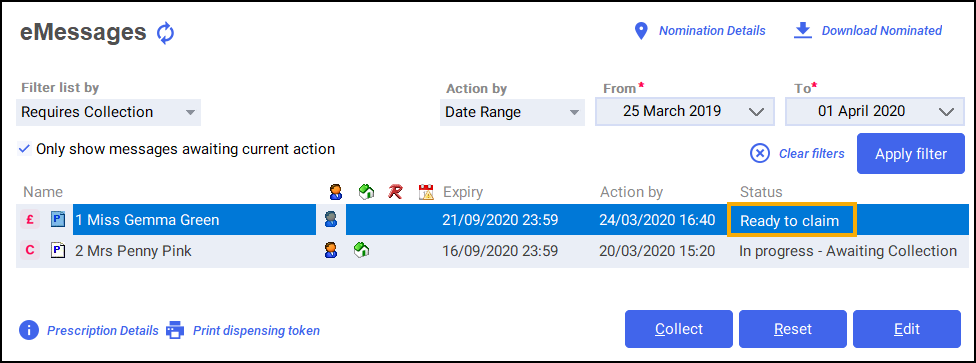This screenshot has height=363, width=976.
Task: Click the Apply filter button
Action: (x=911, y=154)
